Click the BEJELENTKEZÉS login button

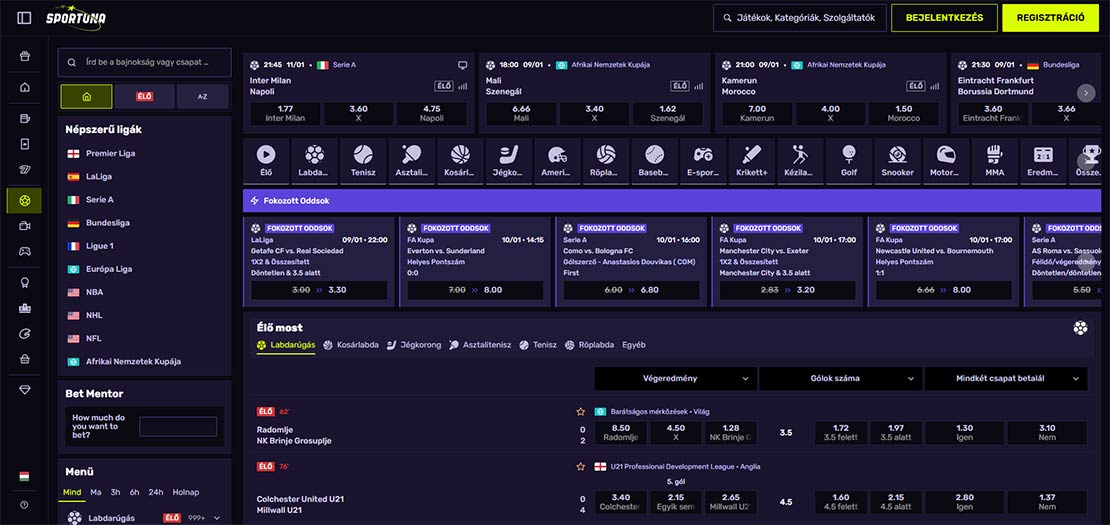(944, 18)
